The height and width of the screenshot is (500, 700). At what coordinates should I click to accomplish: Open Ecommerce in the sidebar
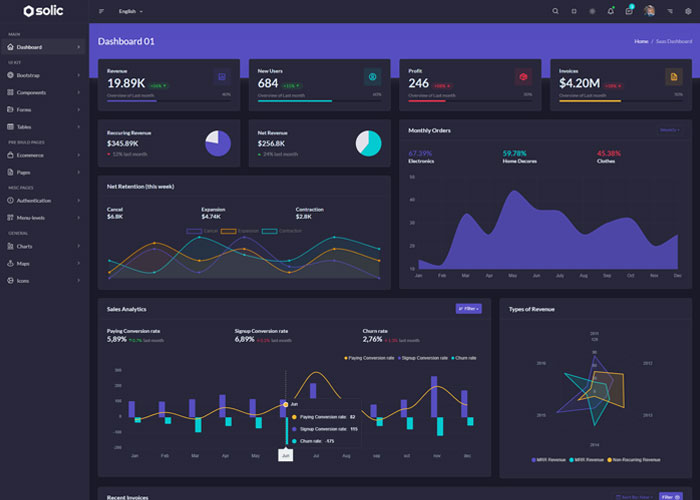(43, 155)
